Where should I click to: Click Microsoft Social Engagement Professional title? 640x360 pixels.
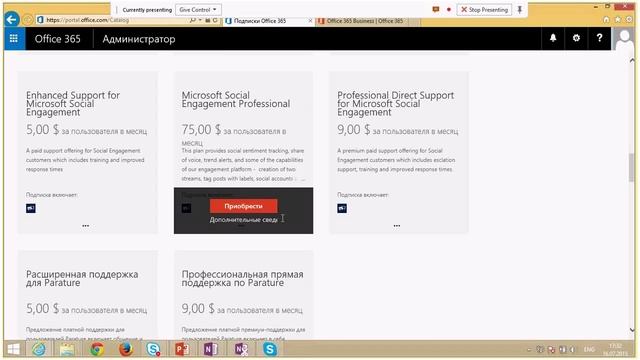pos(236,100)
